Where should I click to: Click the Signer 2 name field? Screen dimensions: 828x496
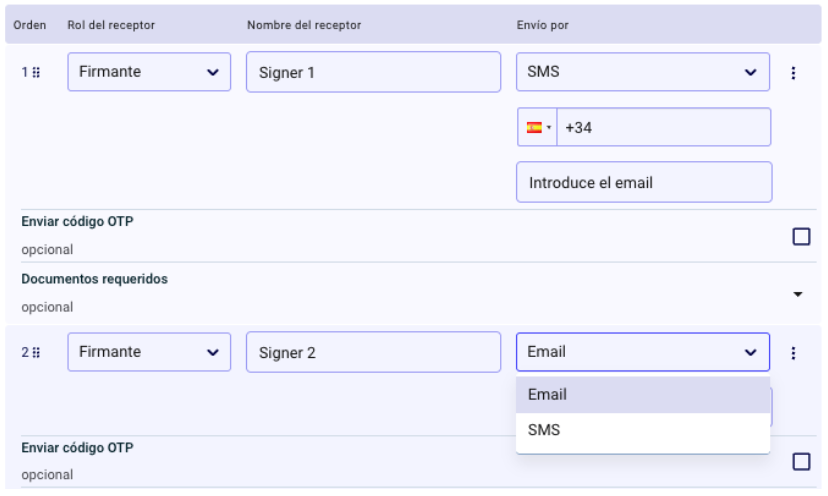(x=373, y=353)
